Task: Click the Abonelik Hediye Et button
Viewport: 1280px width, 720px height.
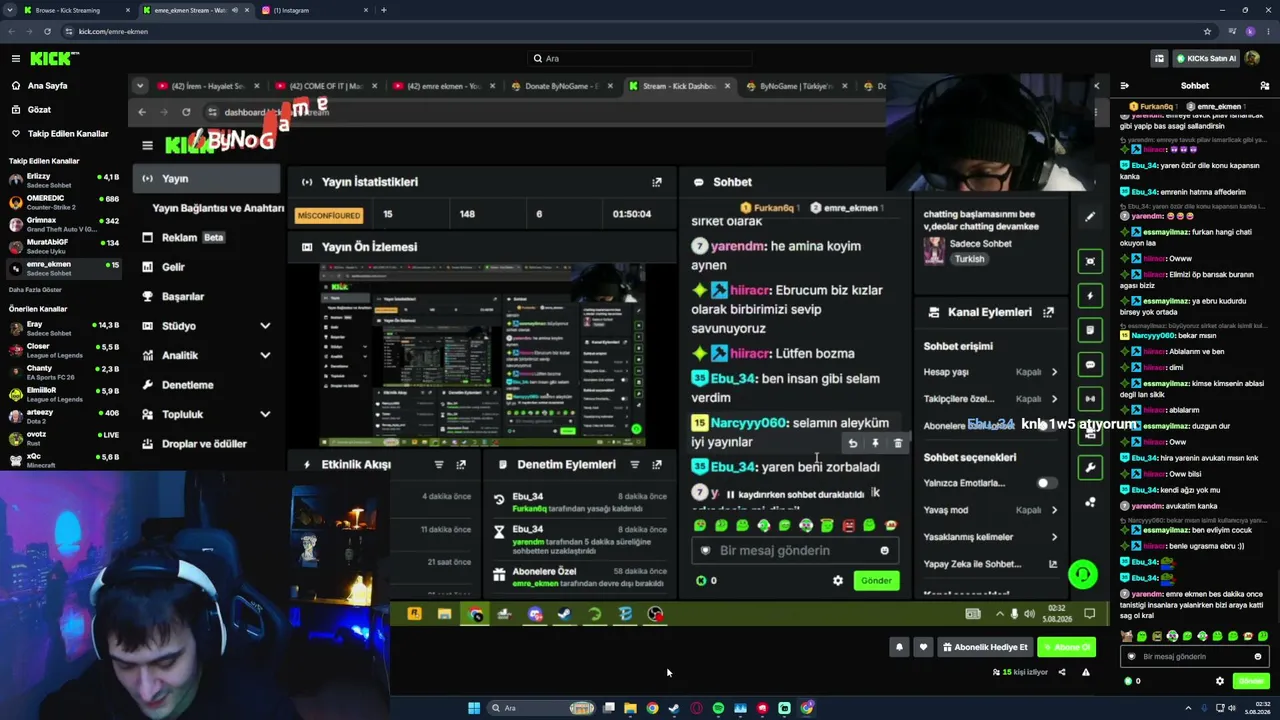Action: coord(985,647)
